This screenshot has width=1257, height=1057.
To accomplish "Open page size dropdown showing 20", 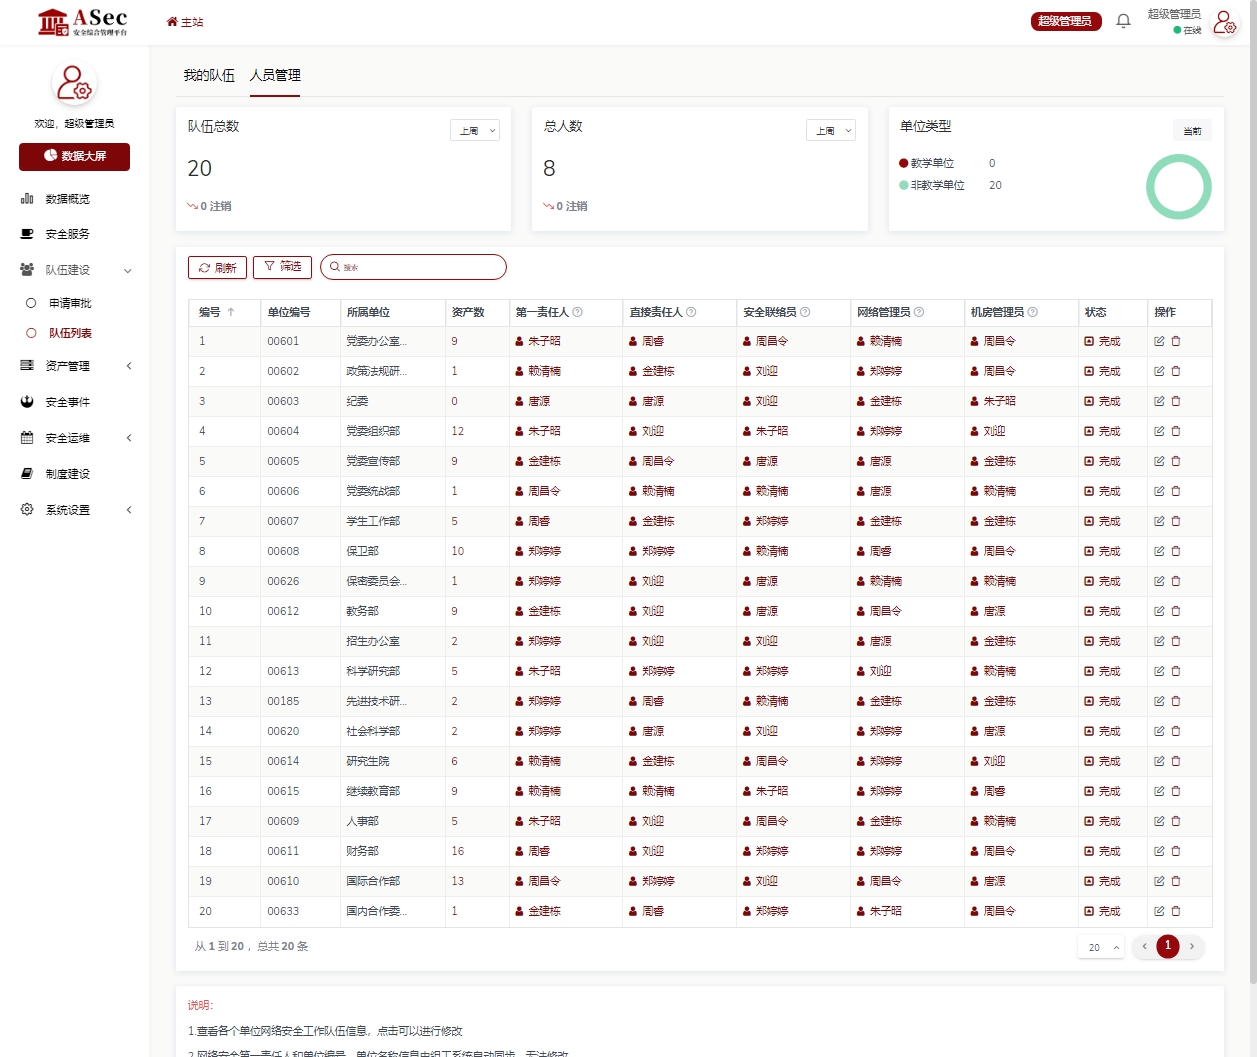I will (x=1102, y=947).
